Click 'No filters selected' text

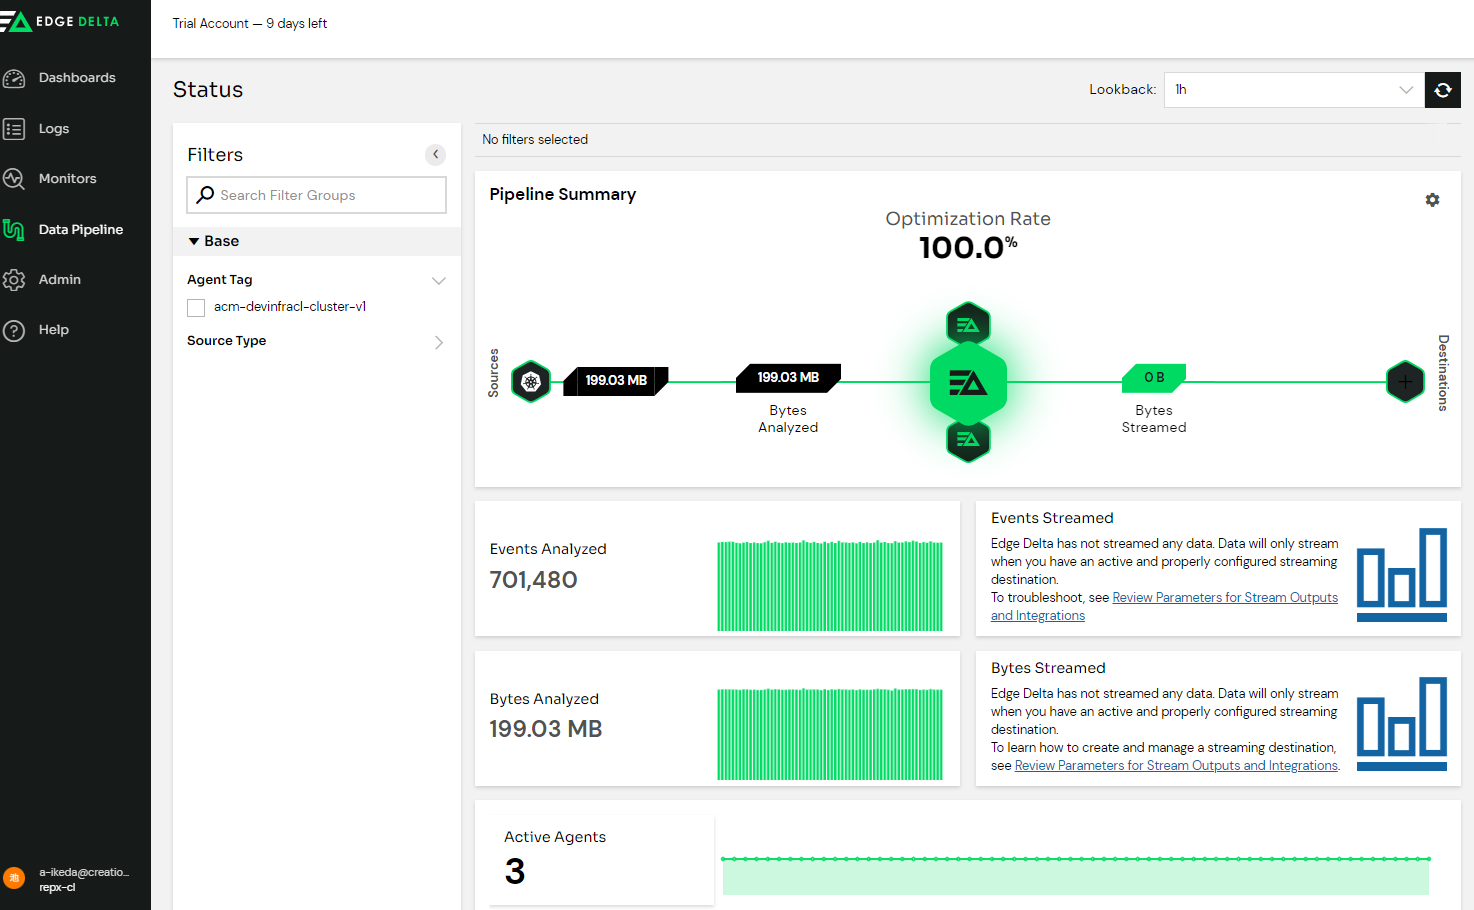click(x=535, y=140)
